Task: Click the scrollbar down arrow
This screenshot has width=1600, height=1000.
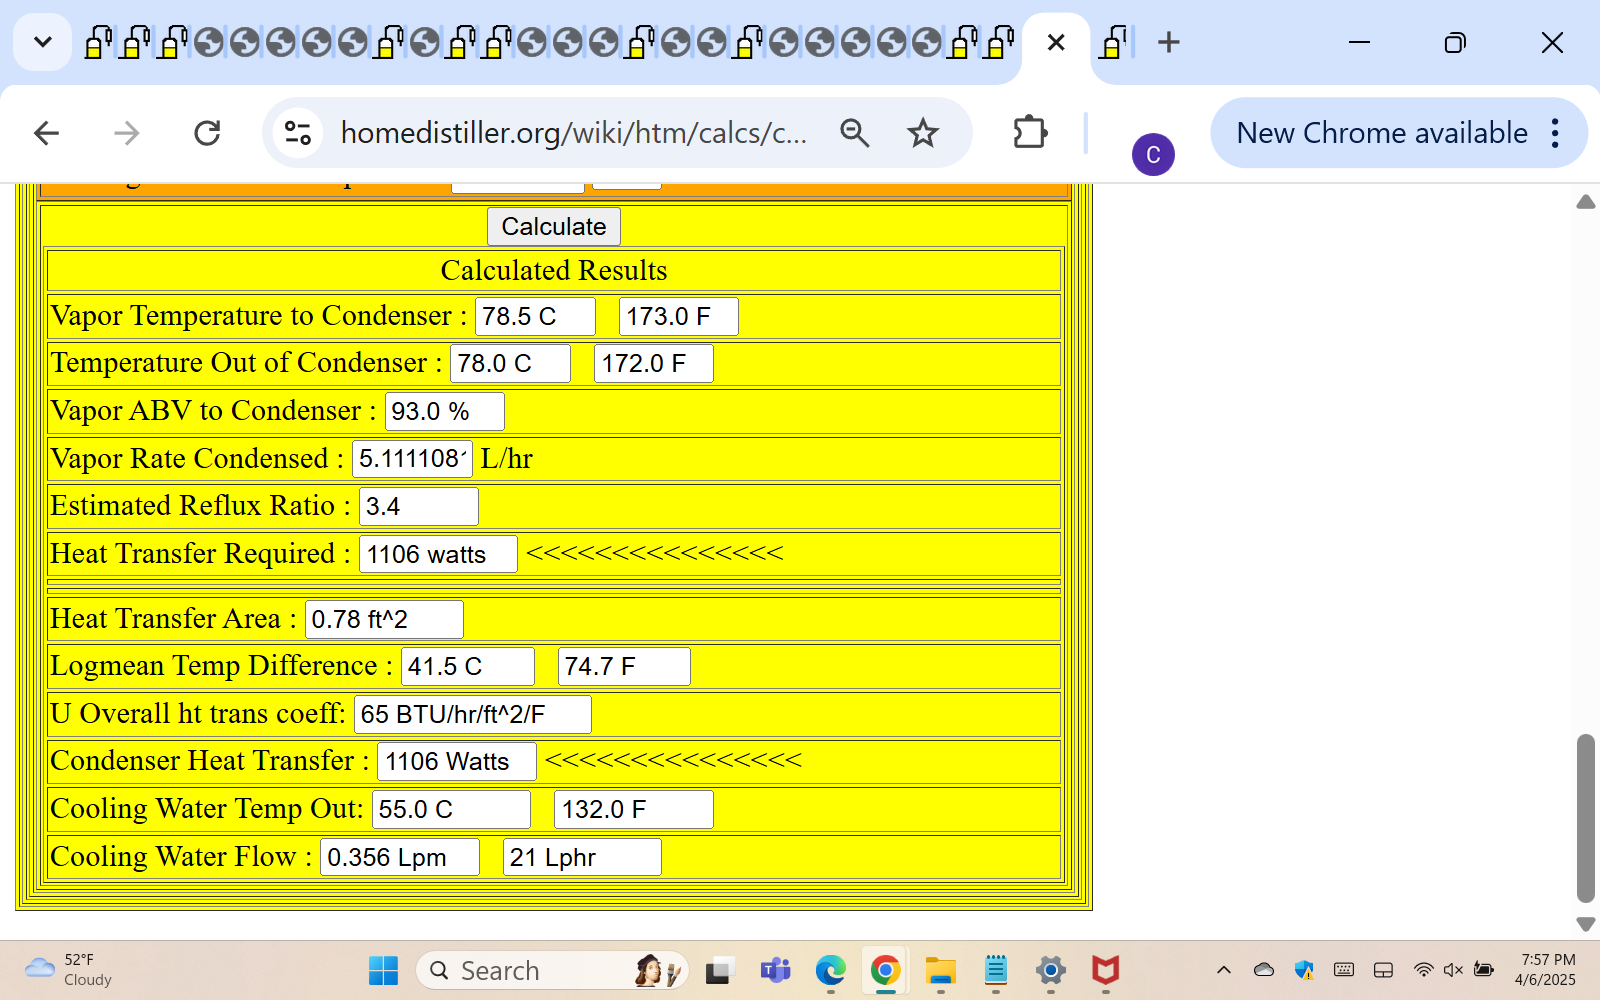Action: [x=1585, y=924]
